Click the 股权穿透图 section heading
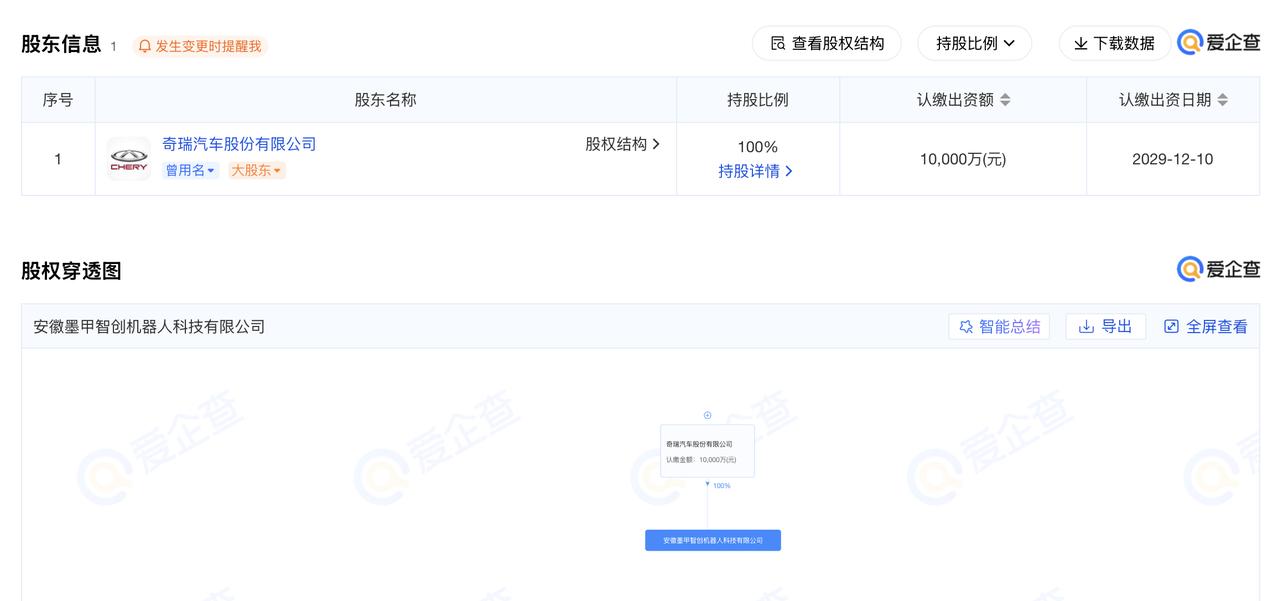The height and width of the screenshot is (601, 1278). click(71, 271)
